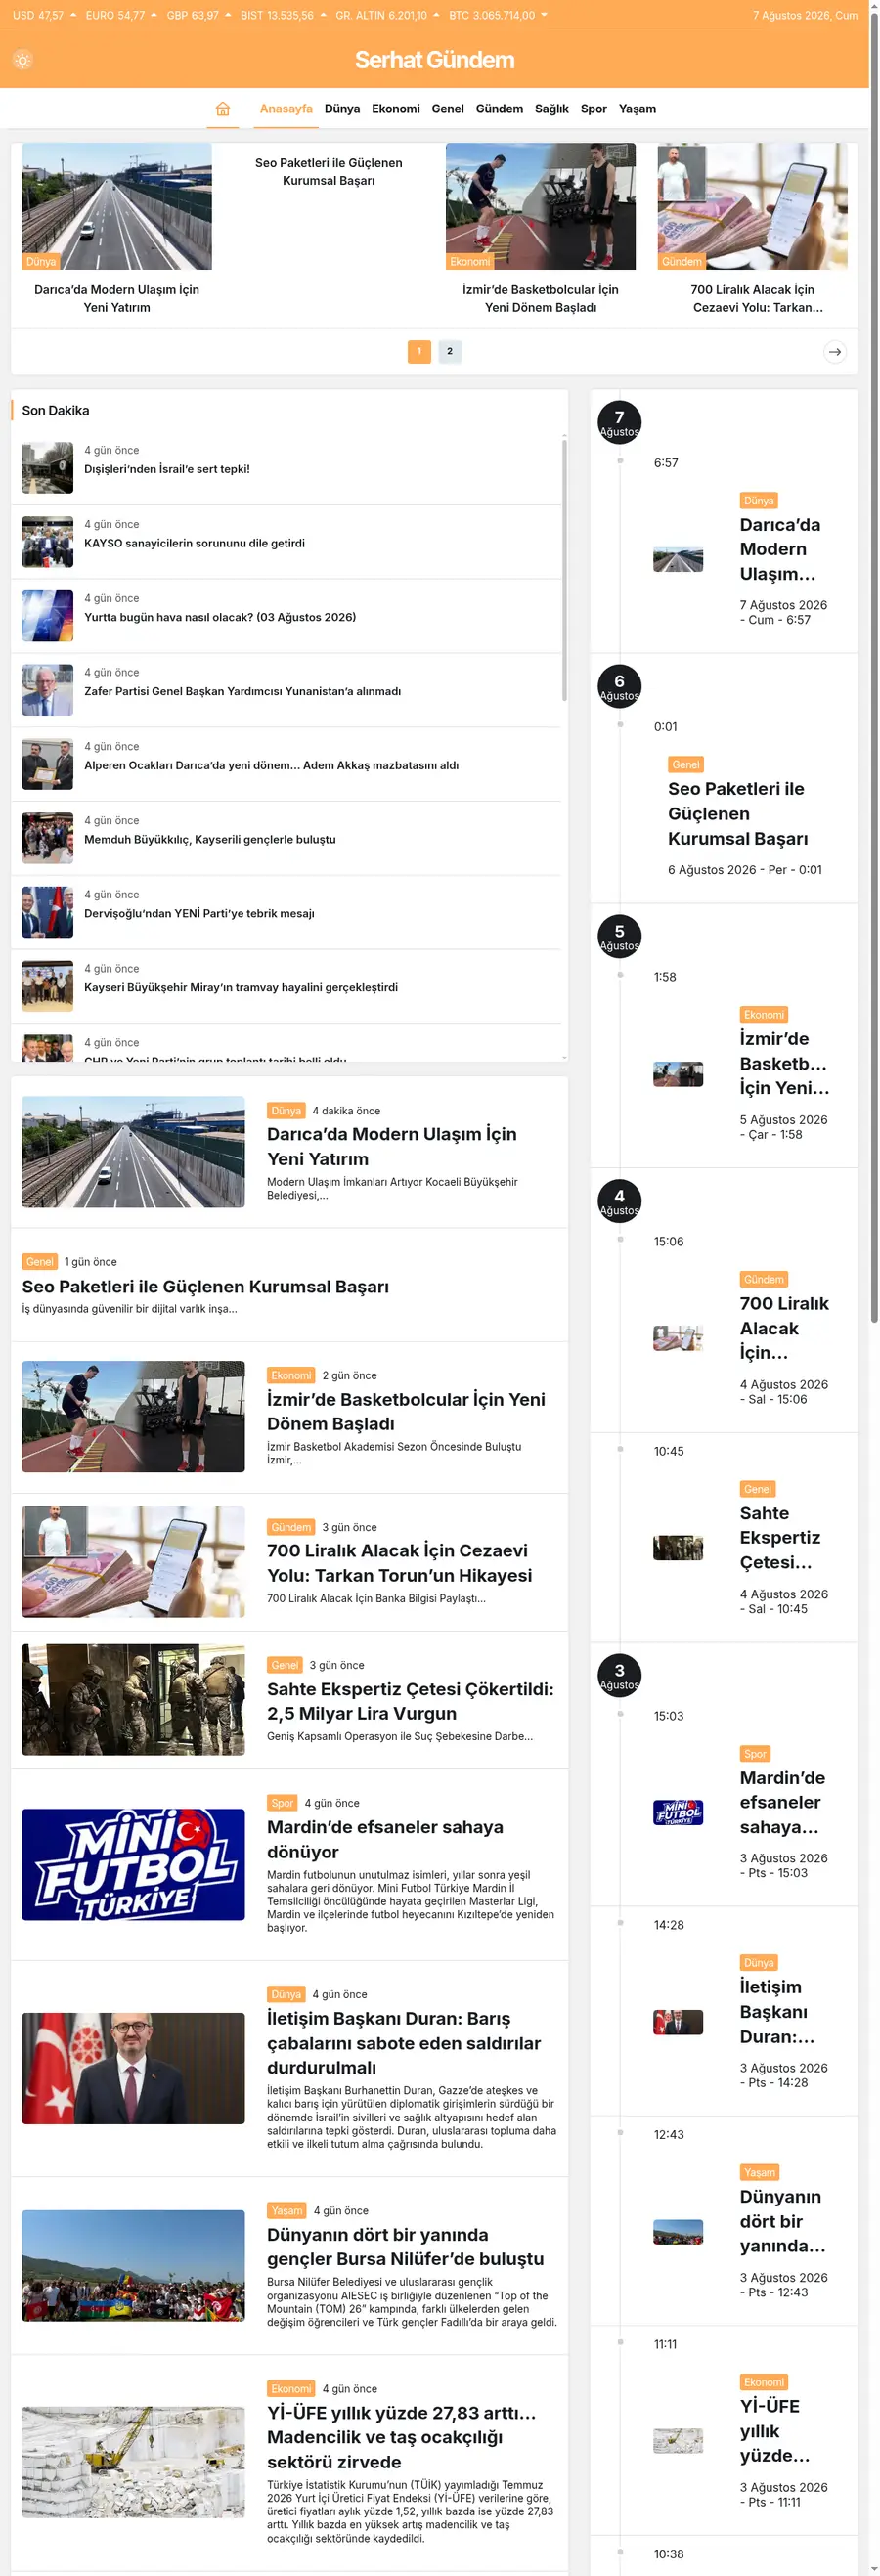Click the 6 Ağustos timeline marker
This screenshot has height=2576, width=880.
point(619,686)
